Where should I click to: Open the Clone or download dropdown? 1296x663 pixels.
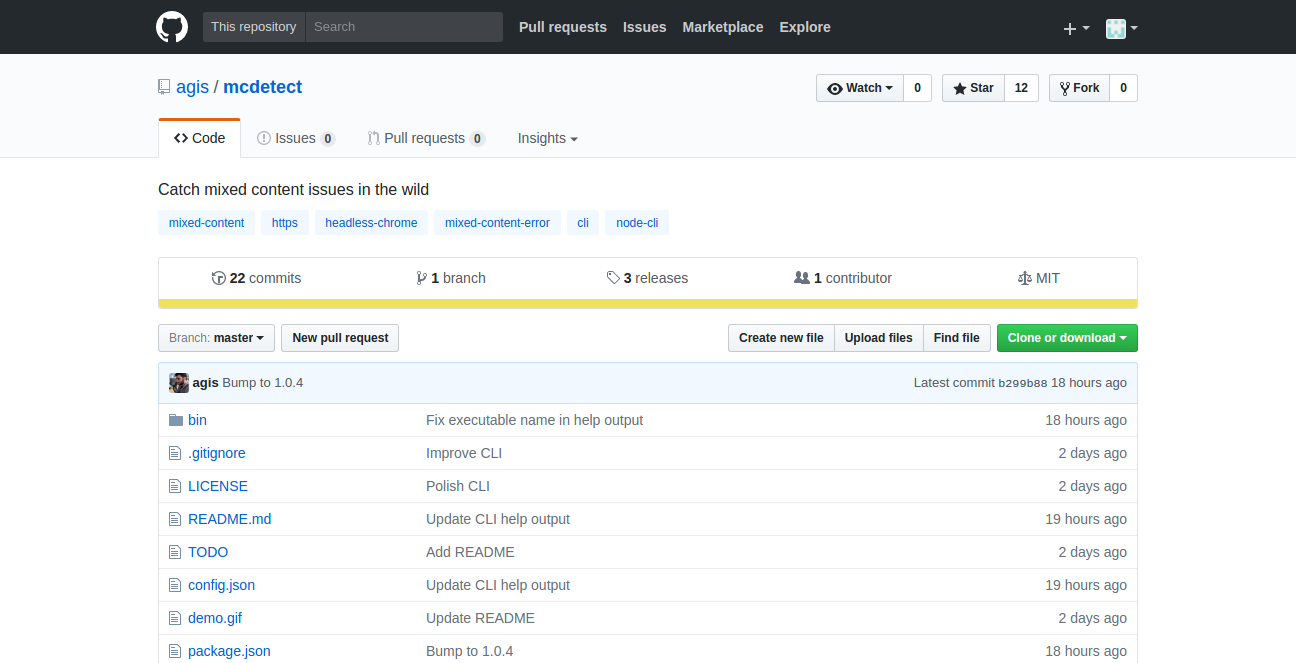tap(1067, 338)
